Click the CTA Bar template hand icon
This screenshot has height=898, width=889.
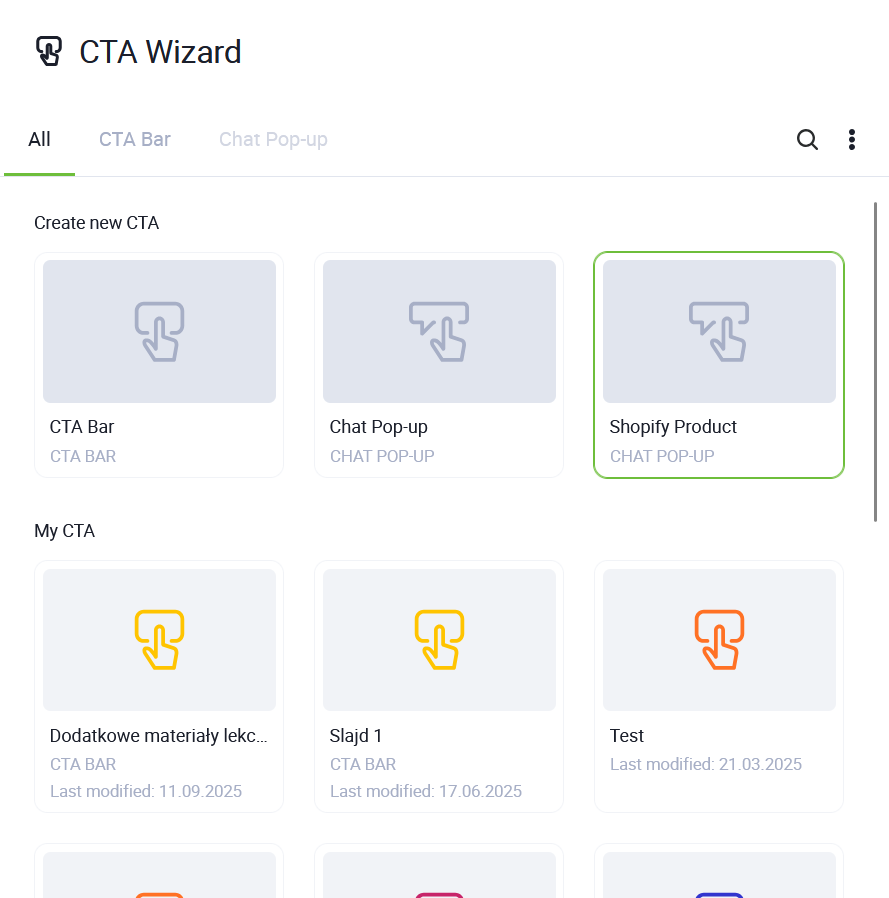[159, 331]
